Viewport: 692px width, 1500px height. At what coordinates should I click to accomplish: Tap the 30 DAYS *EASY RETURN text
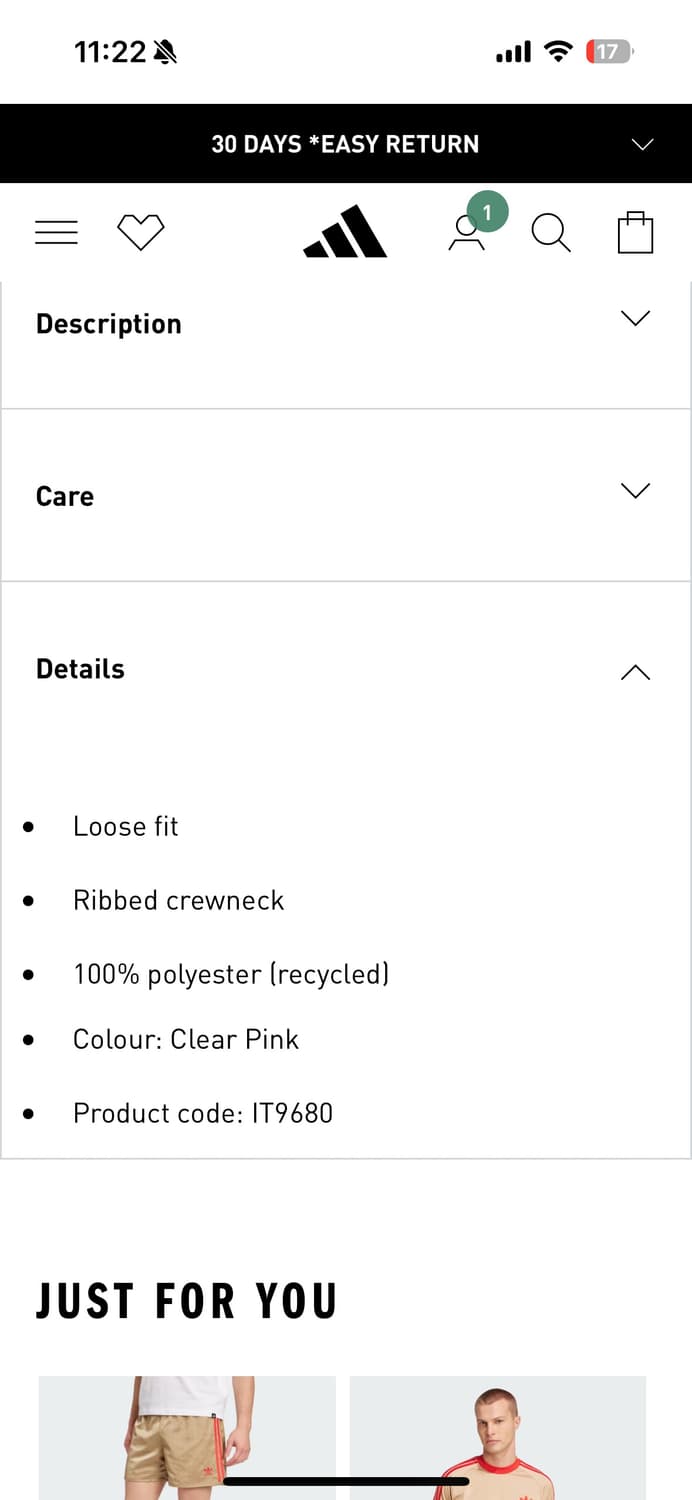click(x=345, y=144)
